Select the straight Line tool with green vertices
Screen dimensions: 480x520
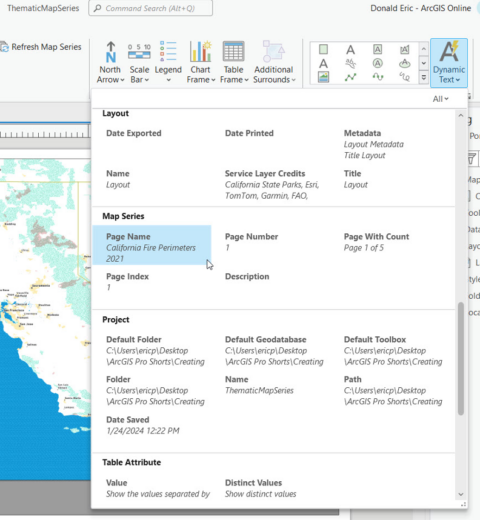coord(350,77)
